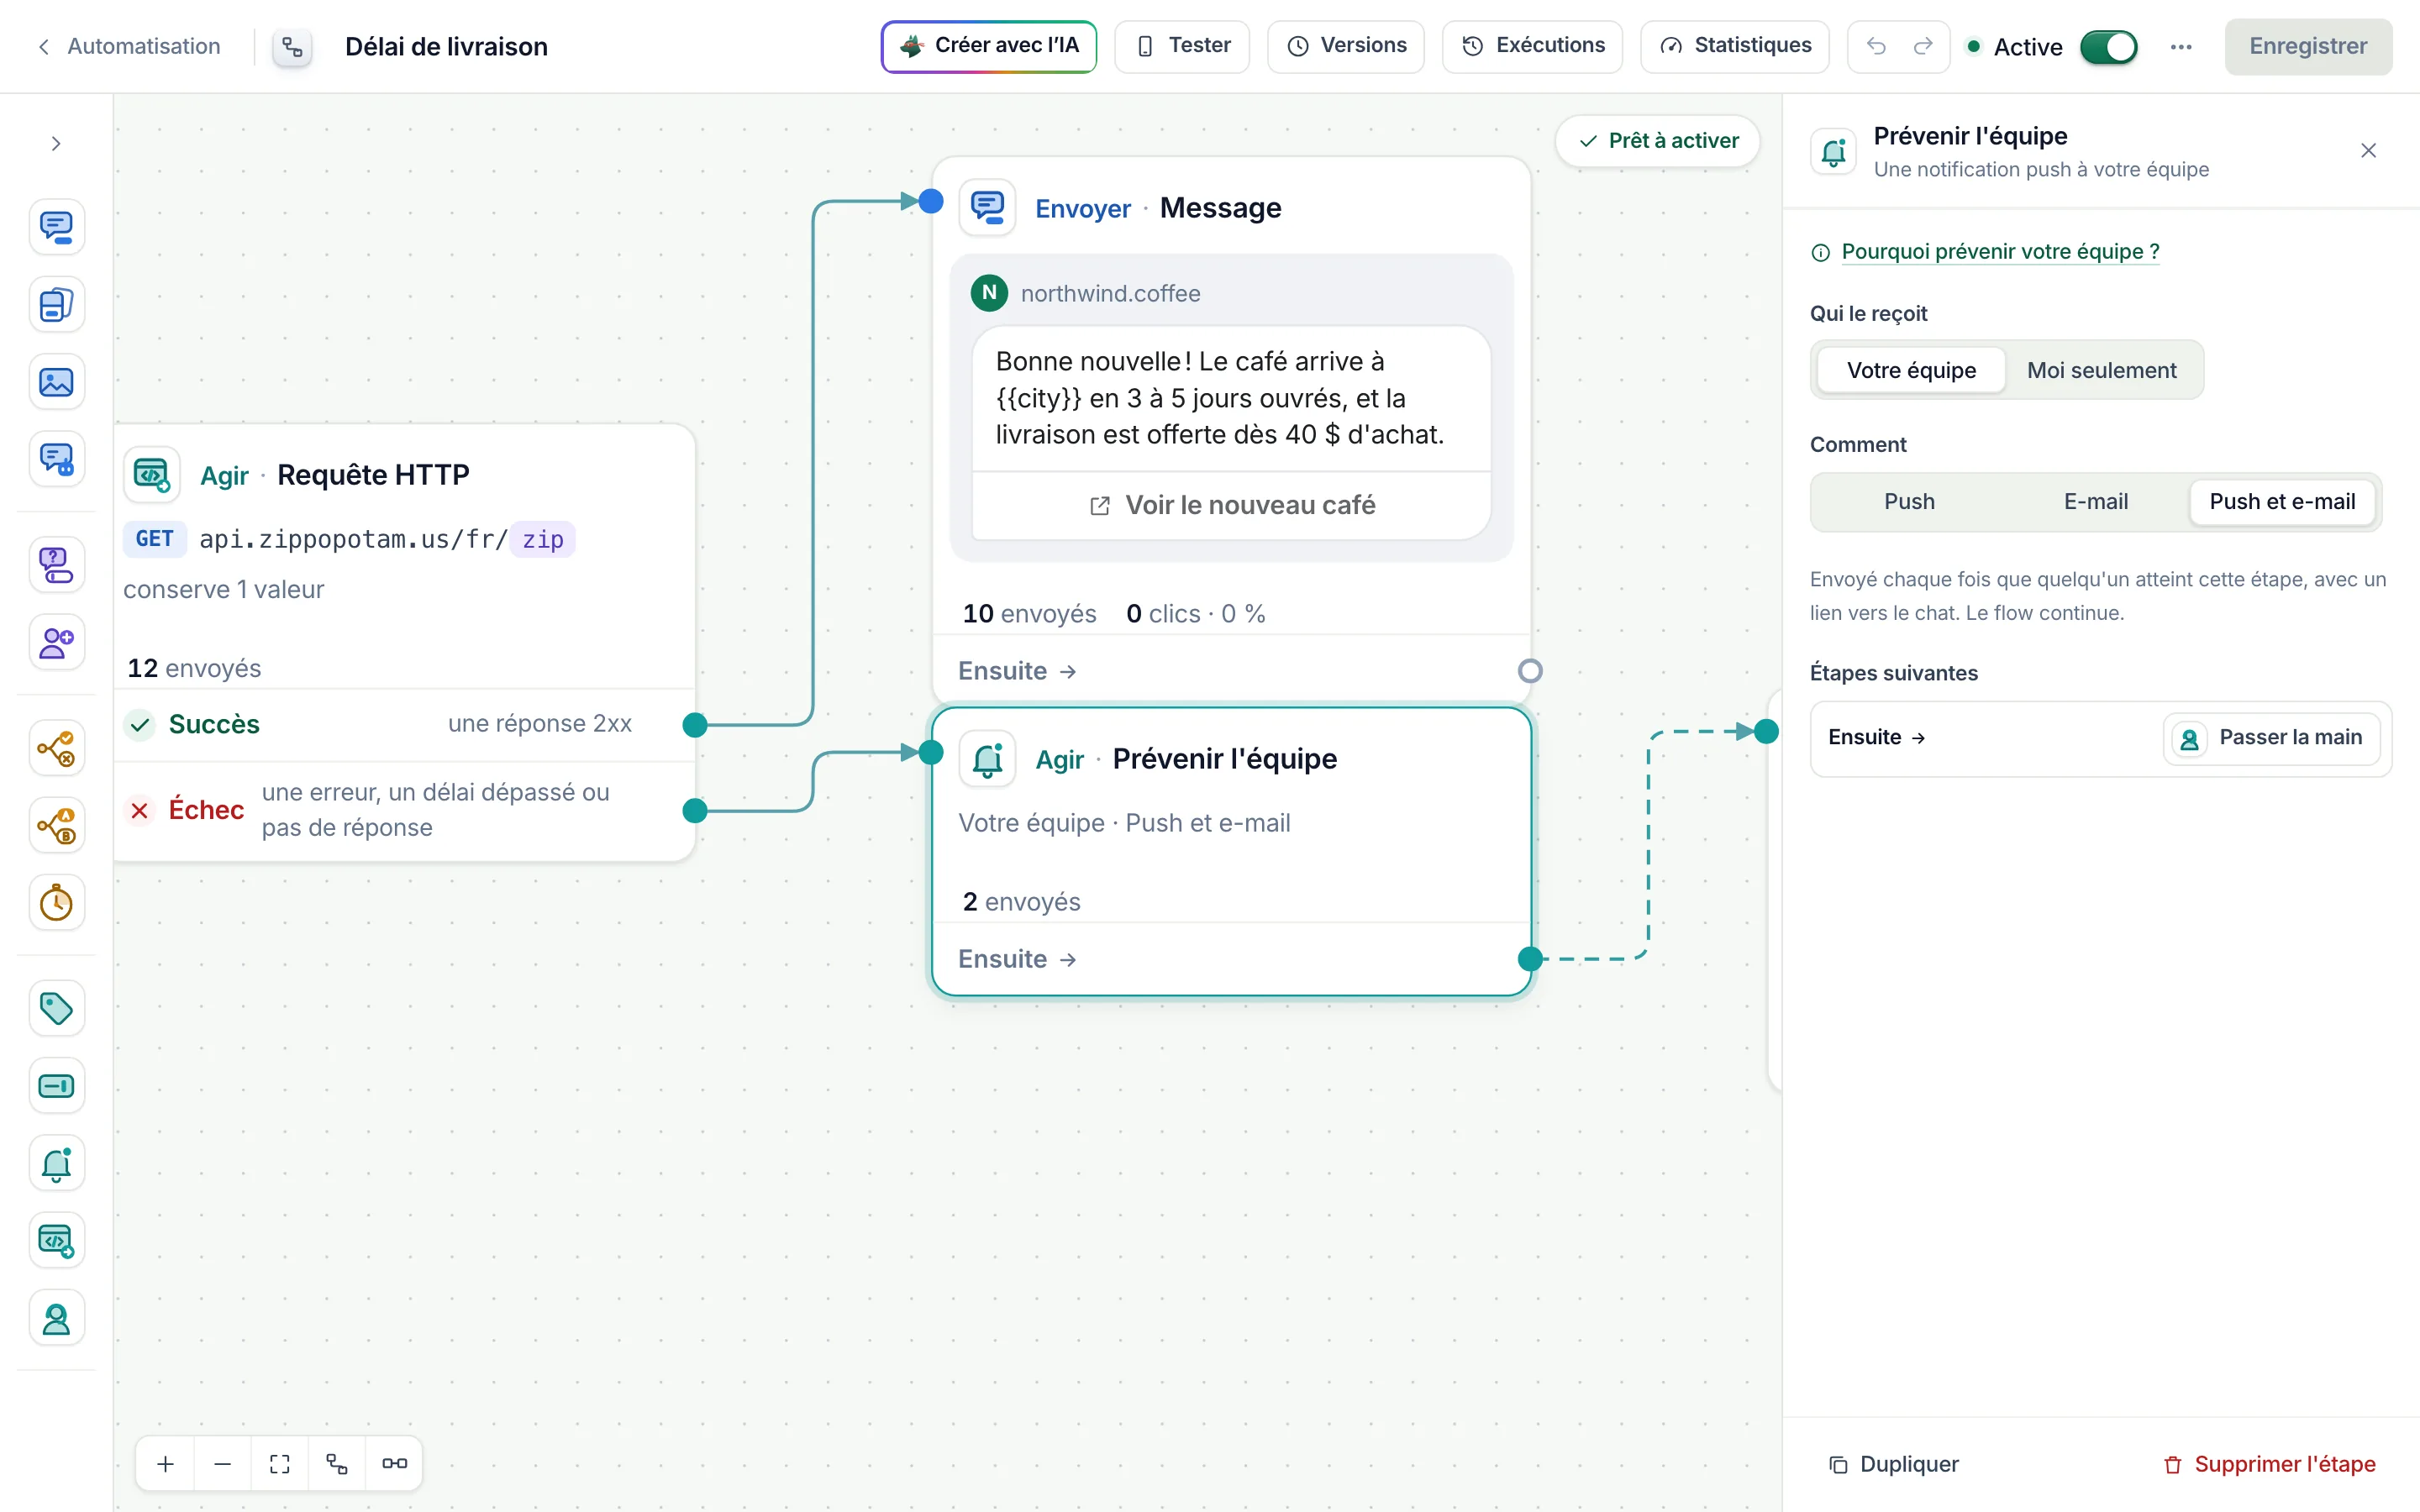The width and height of the screenshot is (2420, 1512).
Task: Toggle the Active switch off
Action: point(2108,47)
